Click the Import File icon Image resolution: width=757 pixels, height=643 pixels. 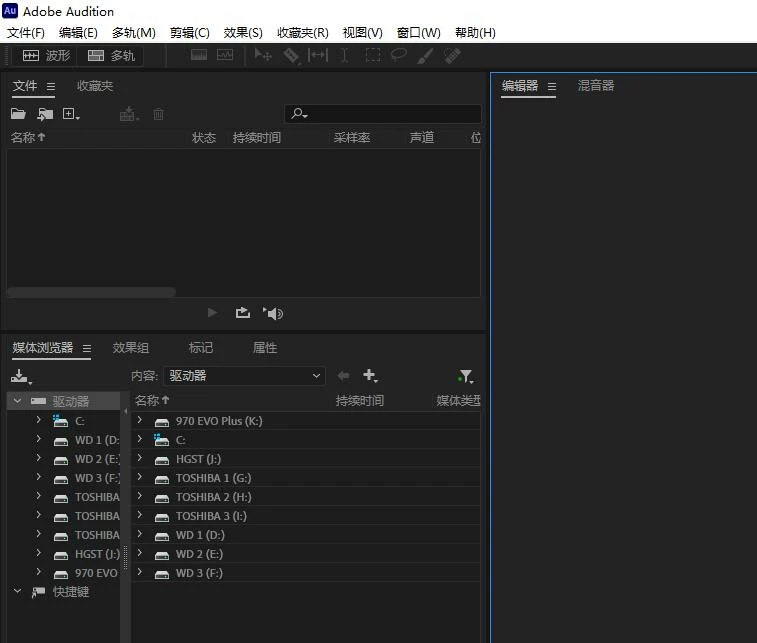click(45, 114)
